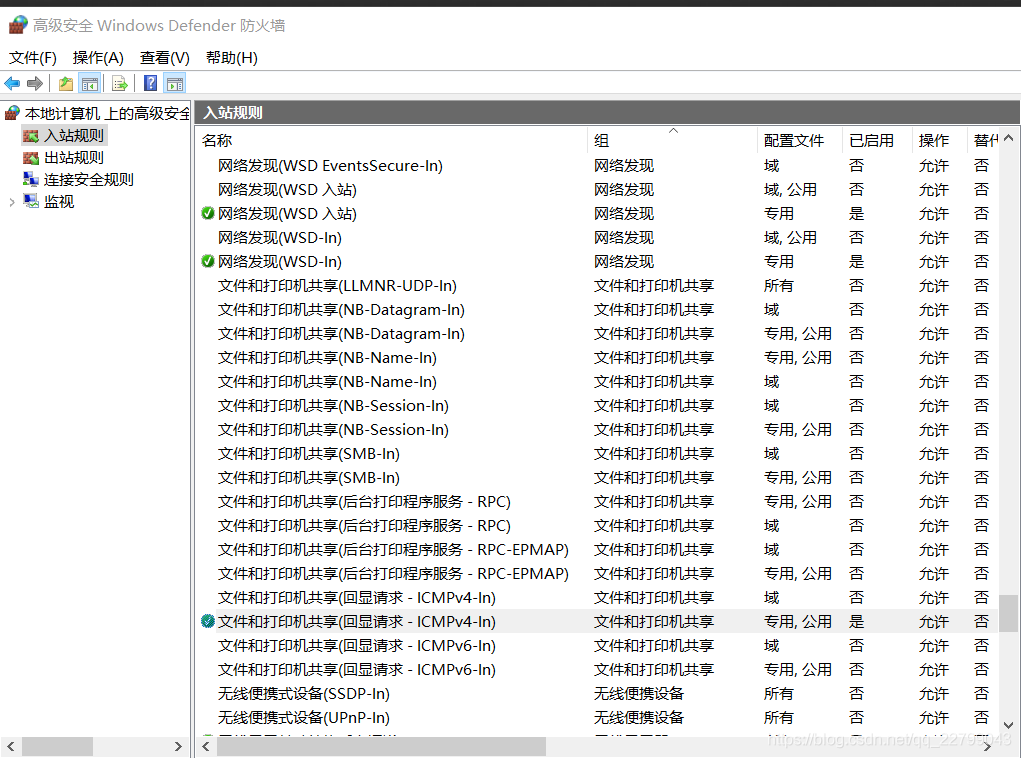1021x758 pixels.
Task: Select 后台打印程序服务 - RPC-EPMAP rule, 专用, 公用 profile
Action: 393,574
